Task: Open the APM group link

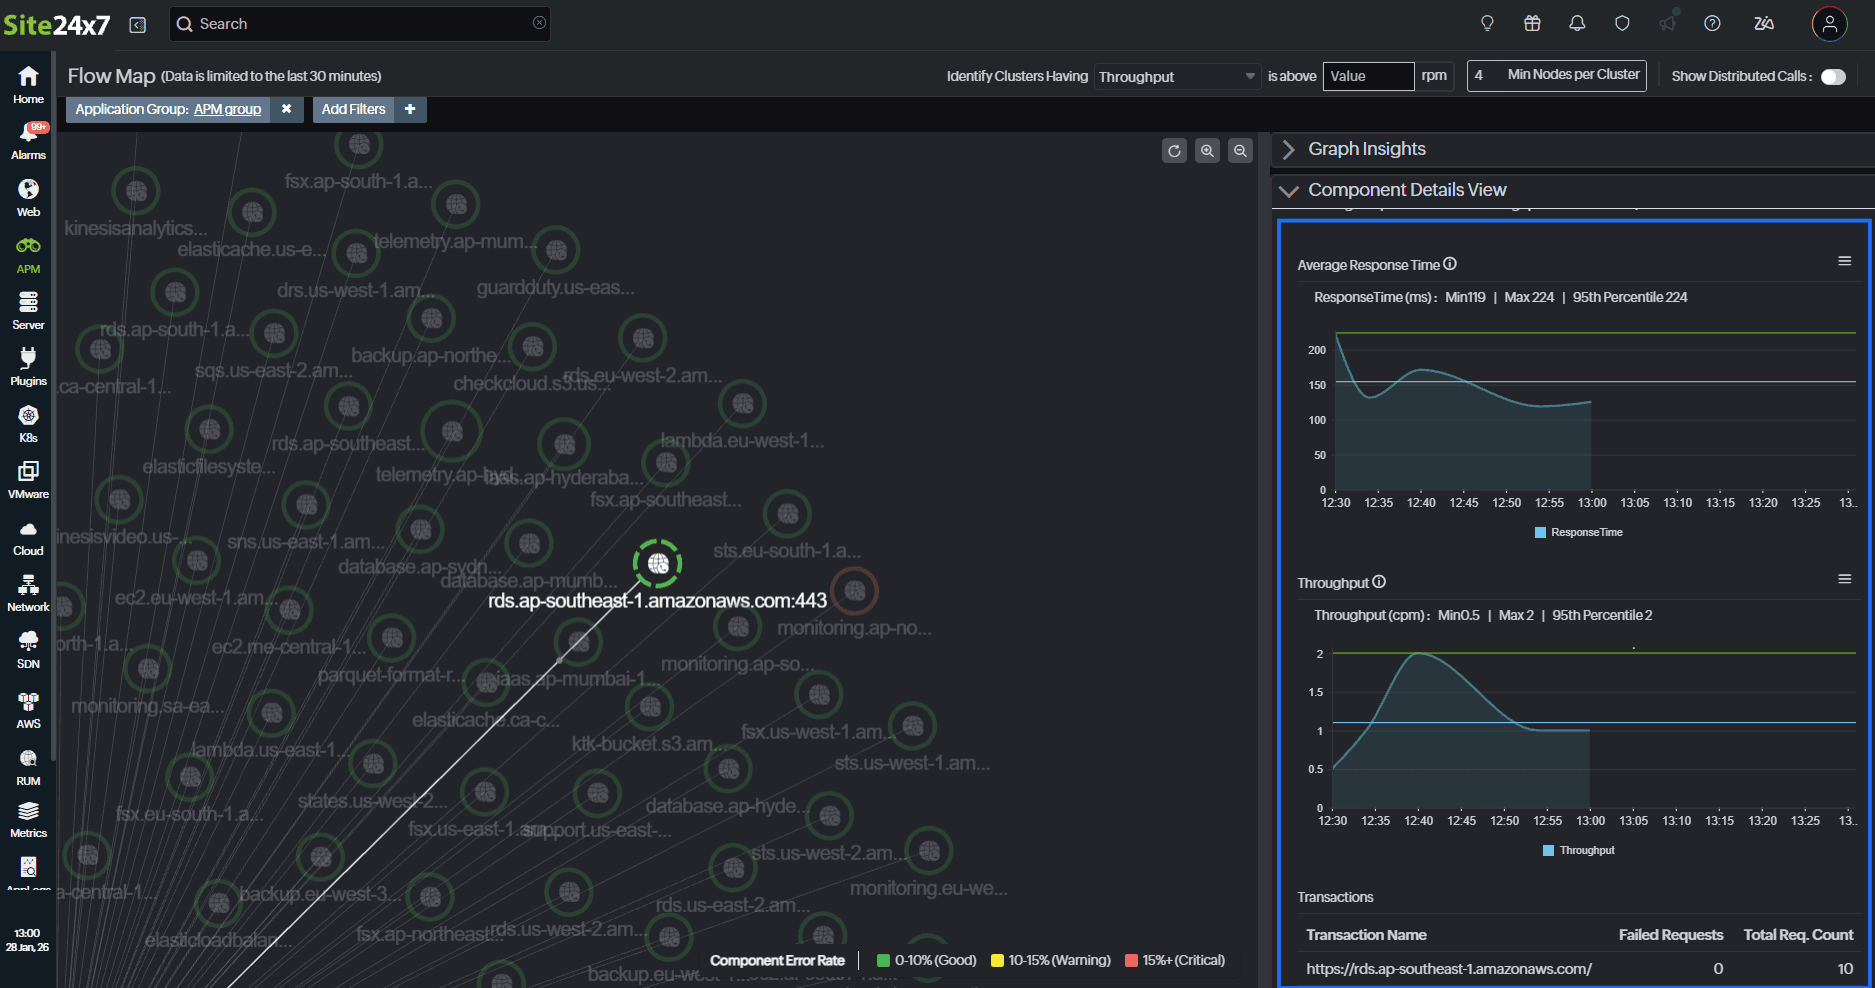Action: pyautogui.click(x=227, y=110)
